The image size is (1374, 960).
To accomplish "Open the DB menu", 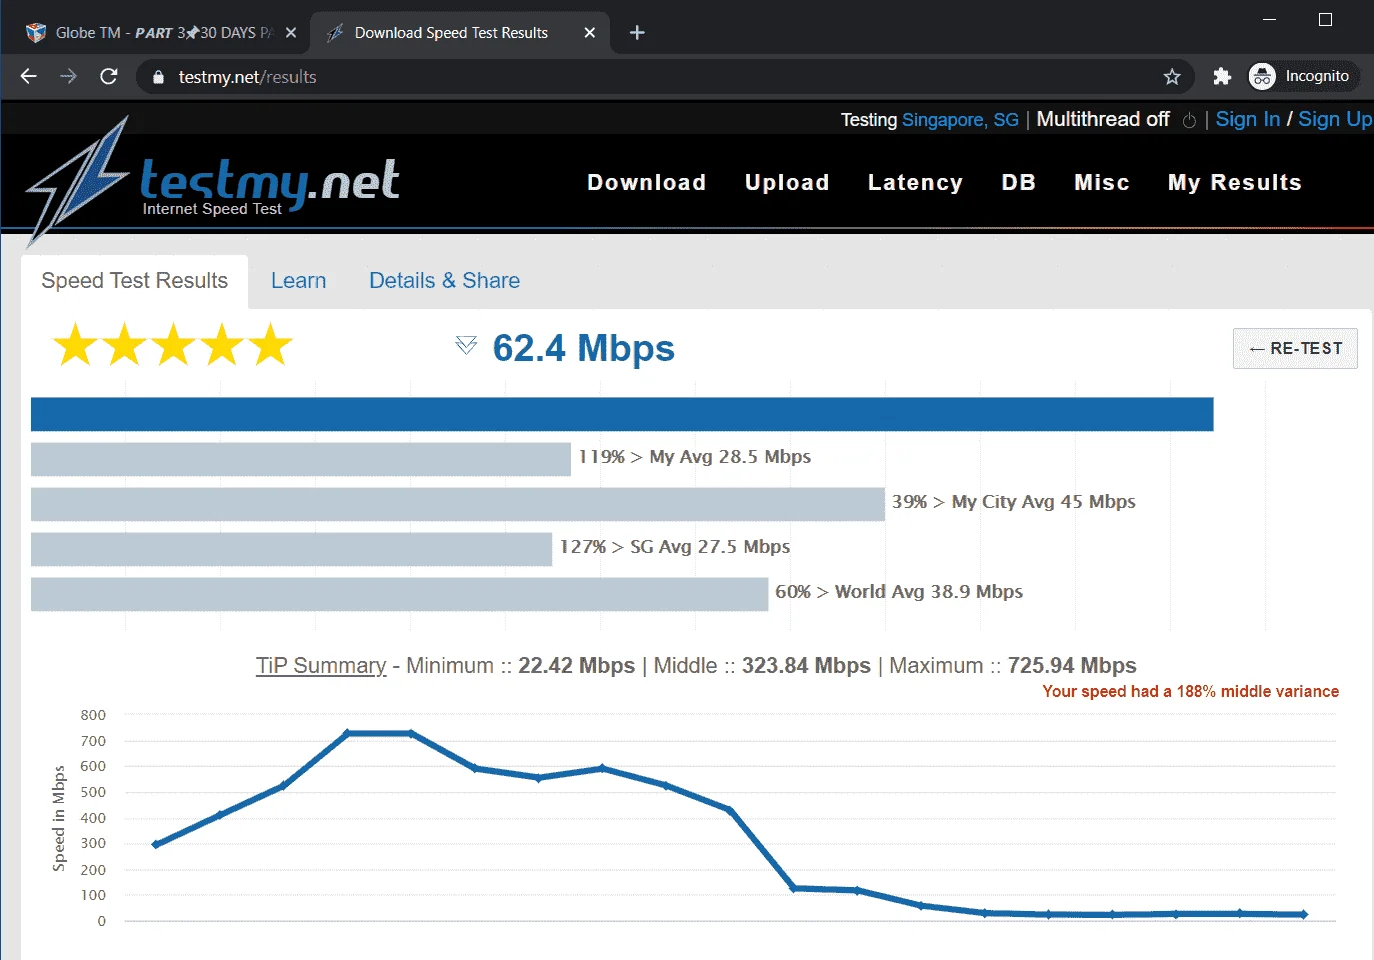I will pos(1019,183).
